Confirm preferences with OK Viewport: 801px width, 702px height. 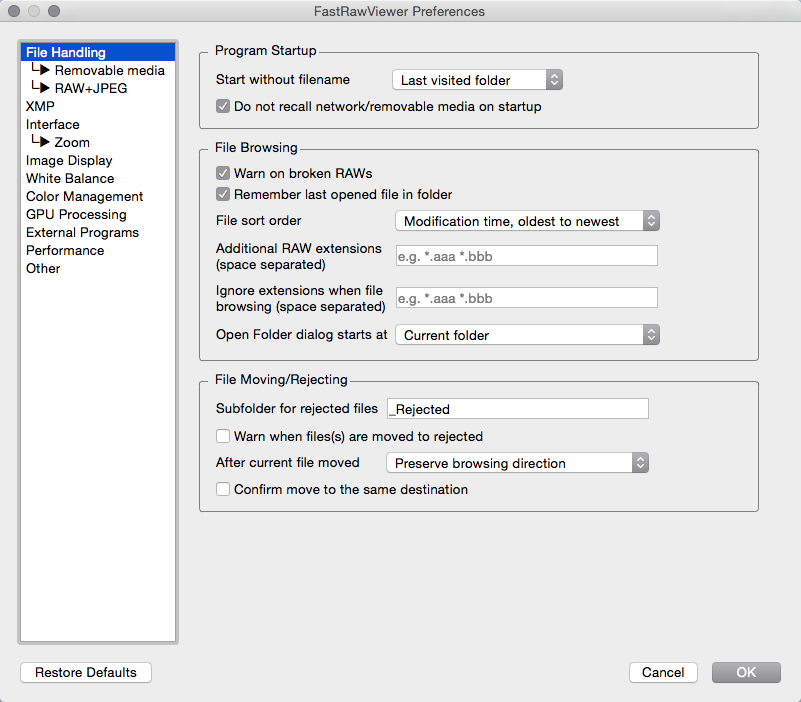coord(746,672)
